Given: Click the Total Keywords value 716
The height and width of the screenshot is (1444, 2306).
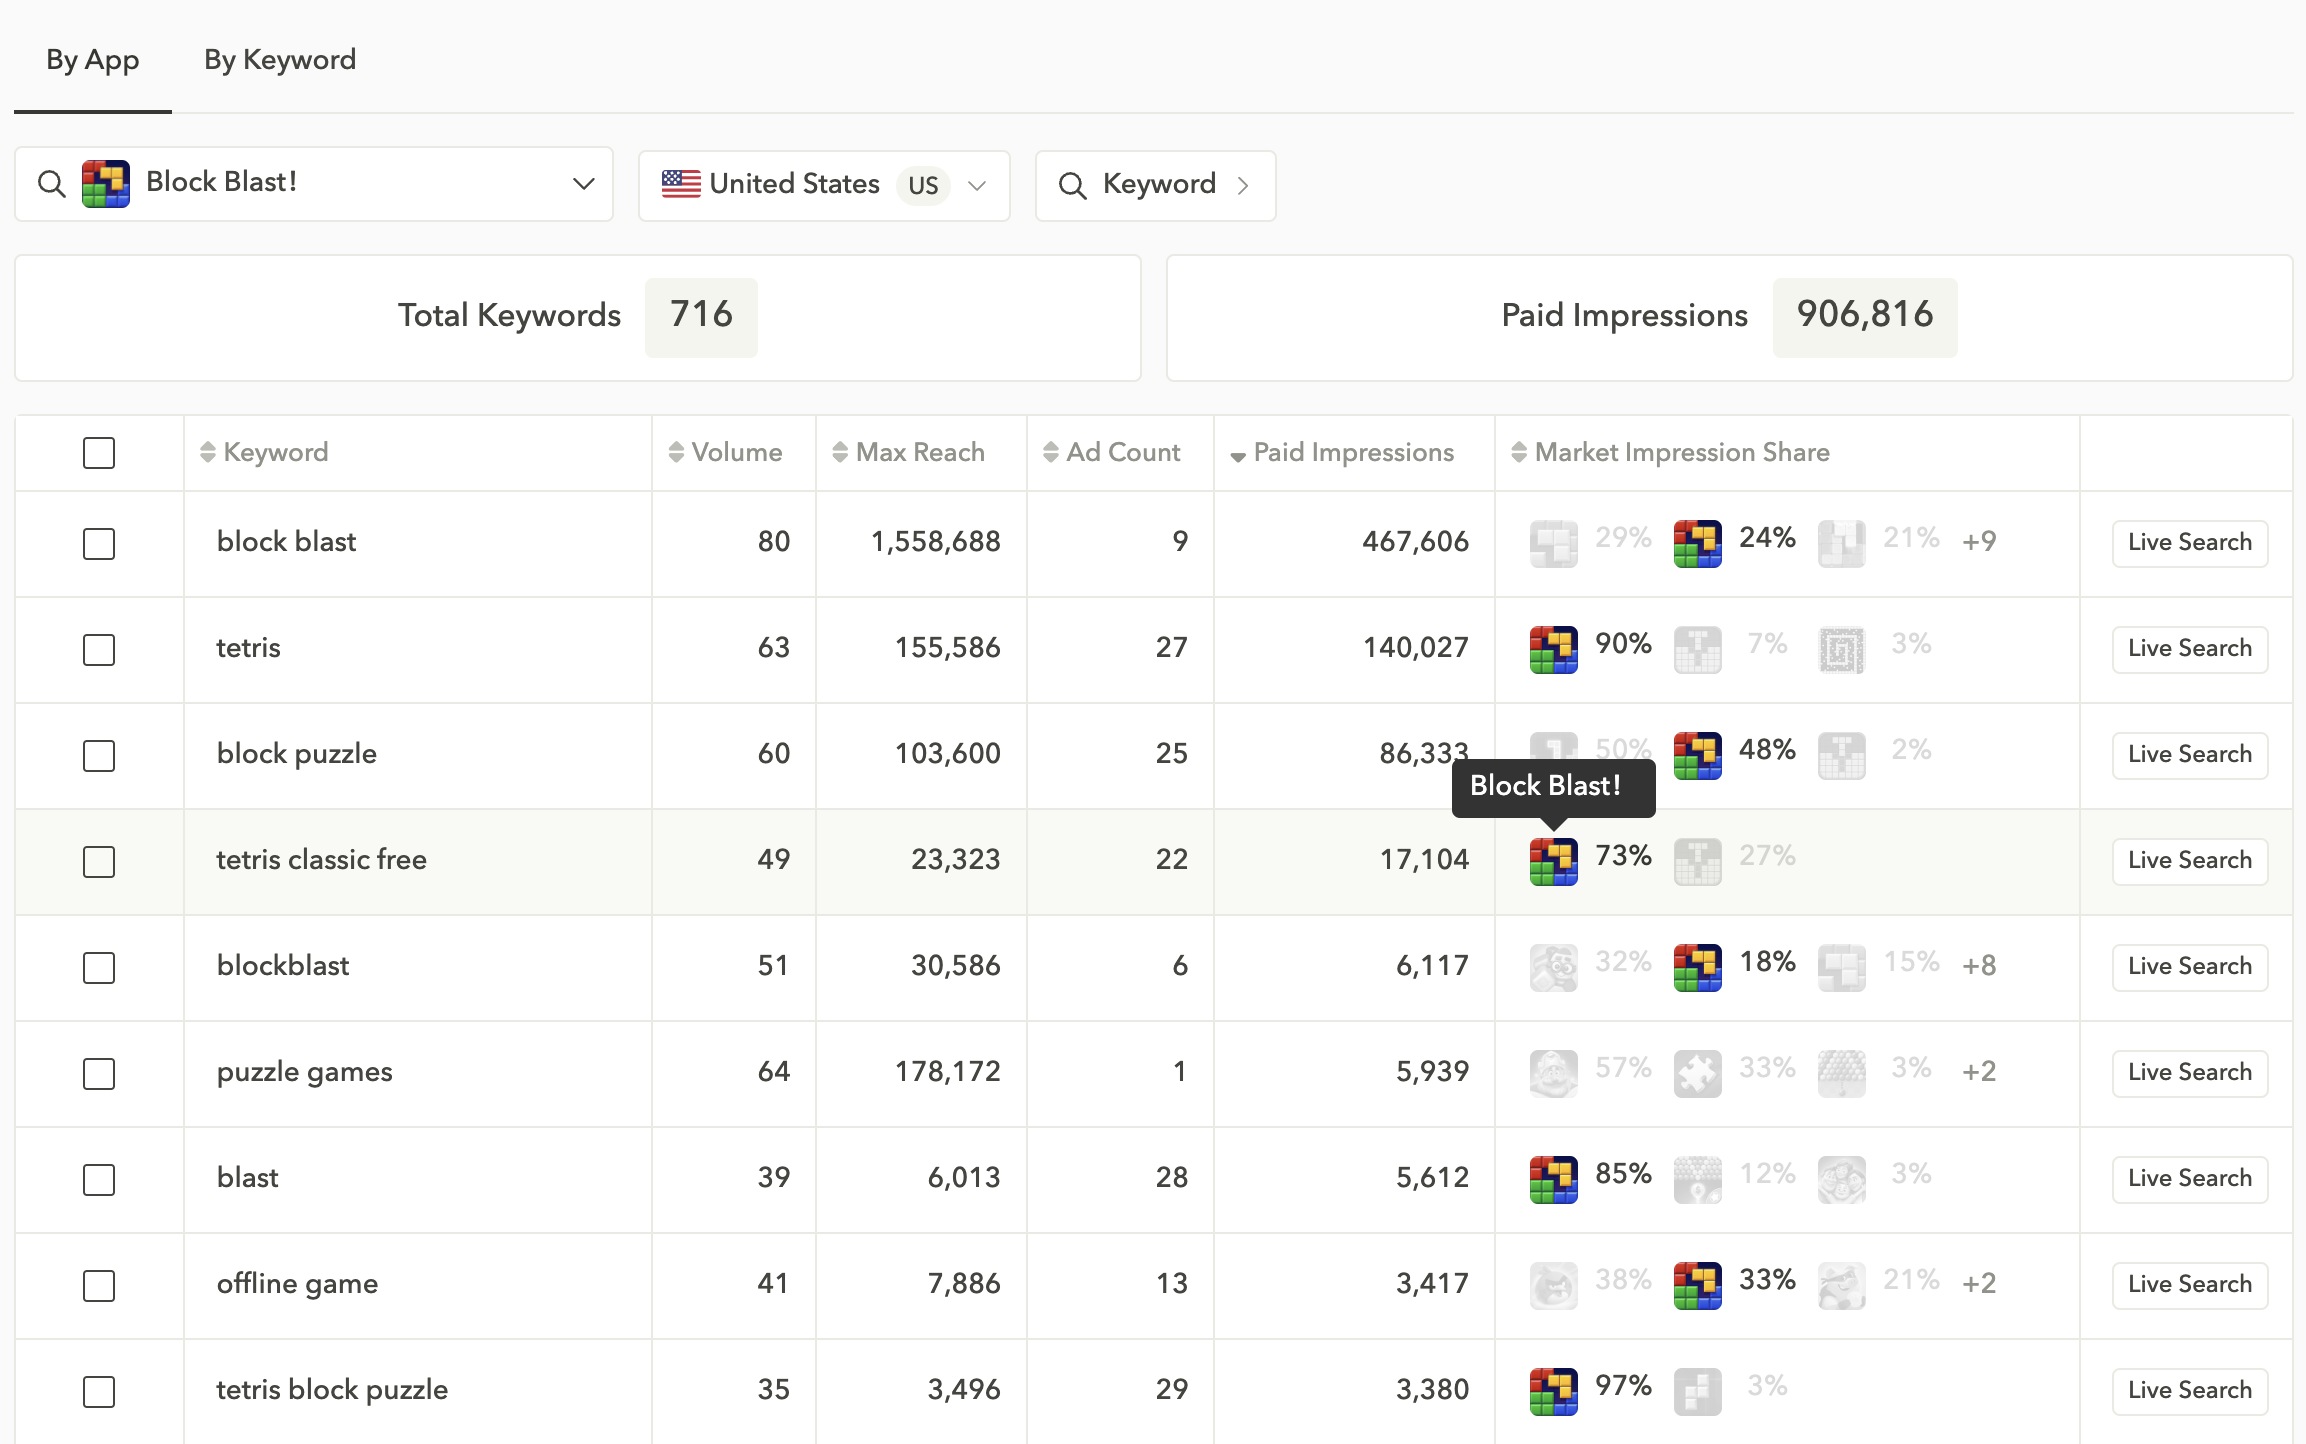Looking at the screenshot, I should (701, 316).
